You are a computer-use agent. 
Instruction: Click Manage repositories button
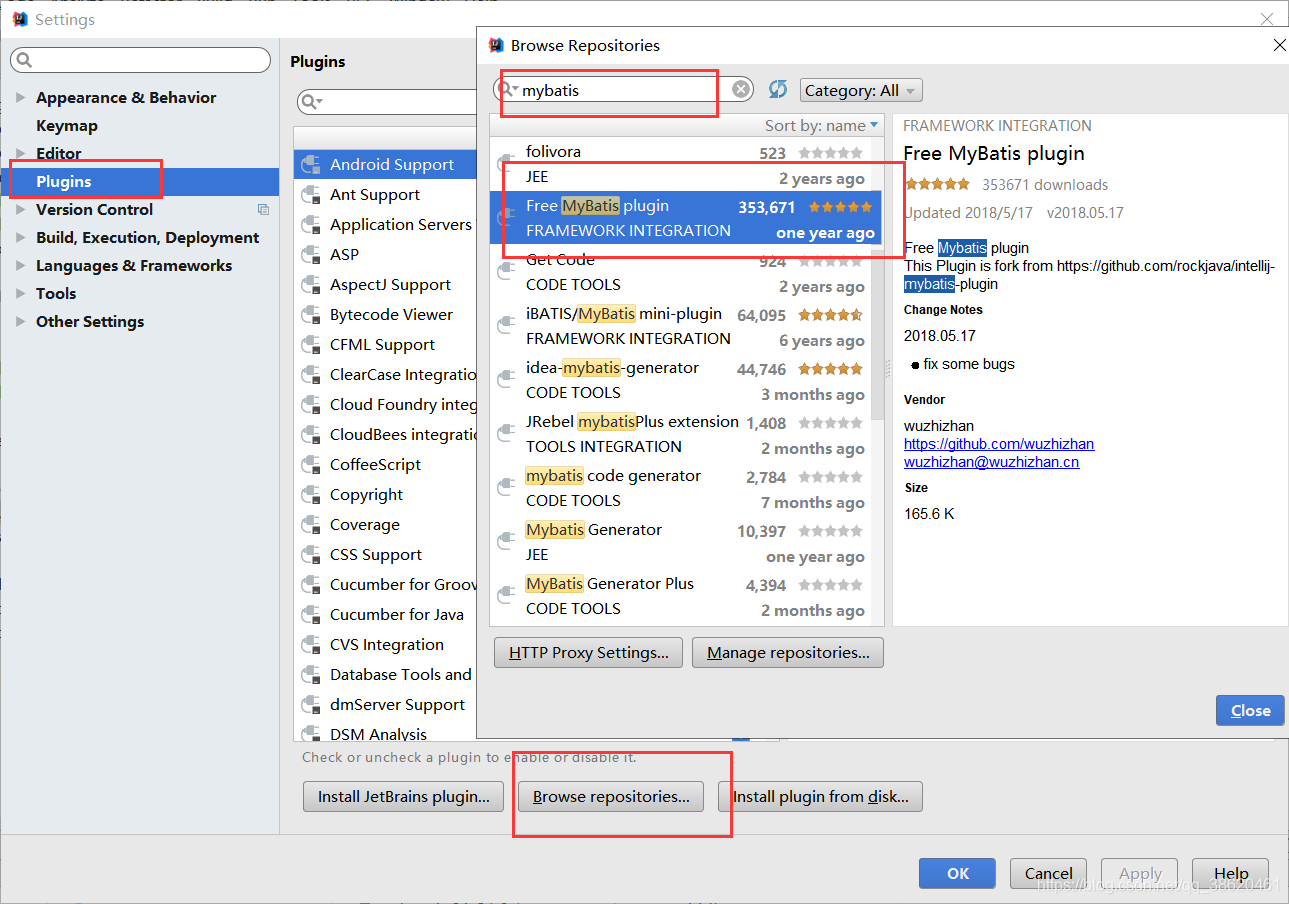pyautogui.click(x=788, y=653)
